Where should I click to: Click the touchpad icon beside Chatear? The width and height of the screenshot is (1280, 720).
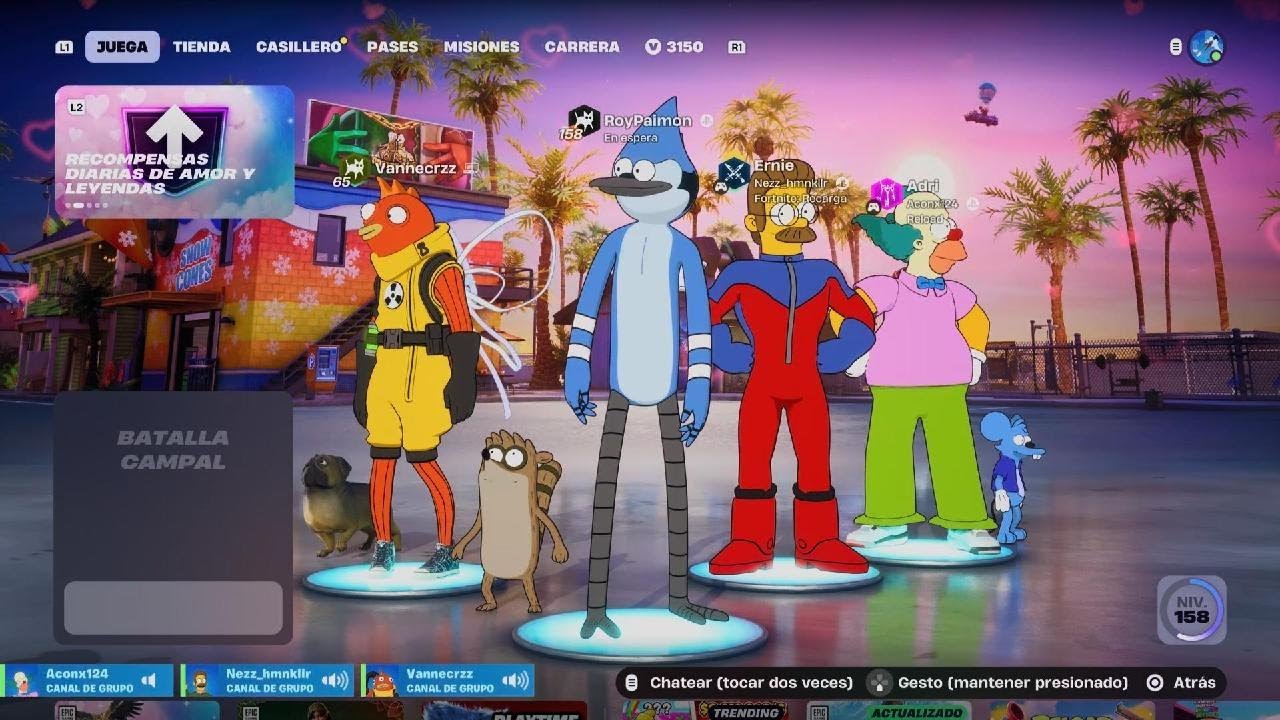click(632, 682)
